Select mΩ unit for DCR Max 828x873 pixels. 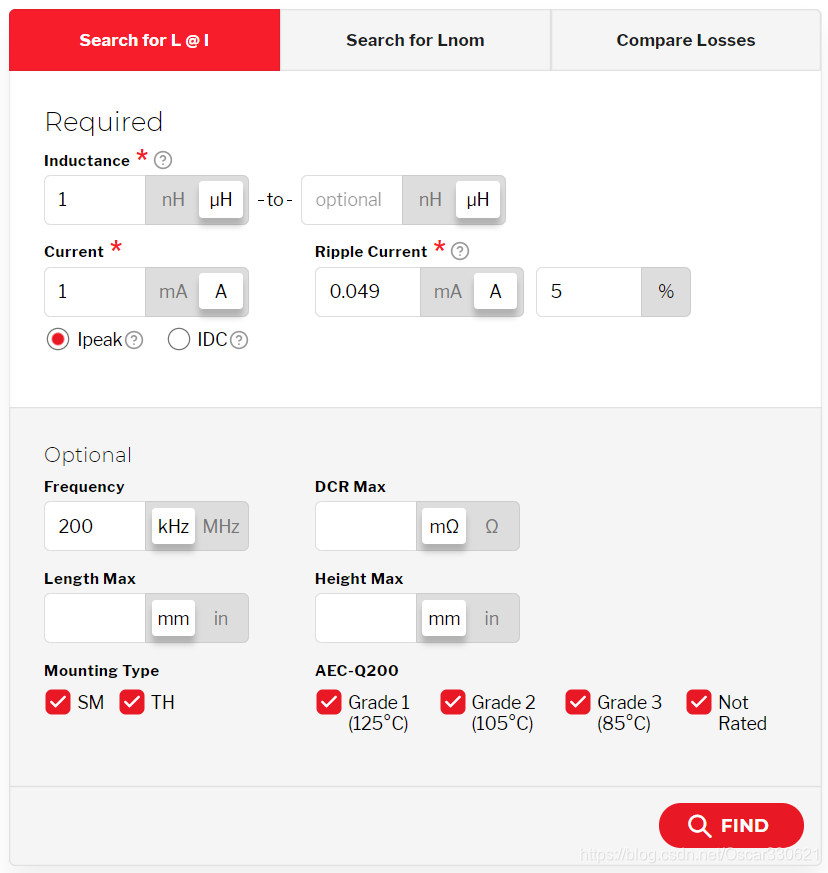(444, 526)
